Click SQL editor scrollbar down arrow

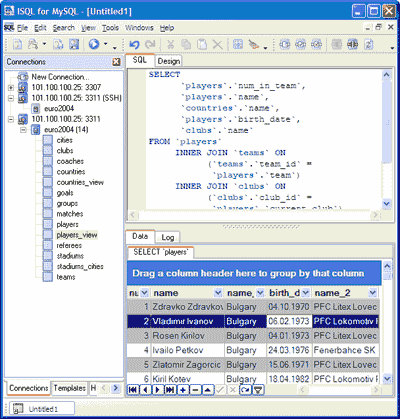click(386, 203)
